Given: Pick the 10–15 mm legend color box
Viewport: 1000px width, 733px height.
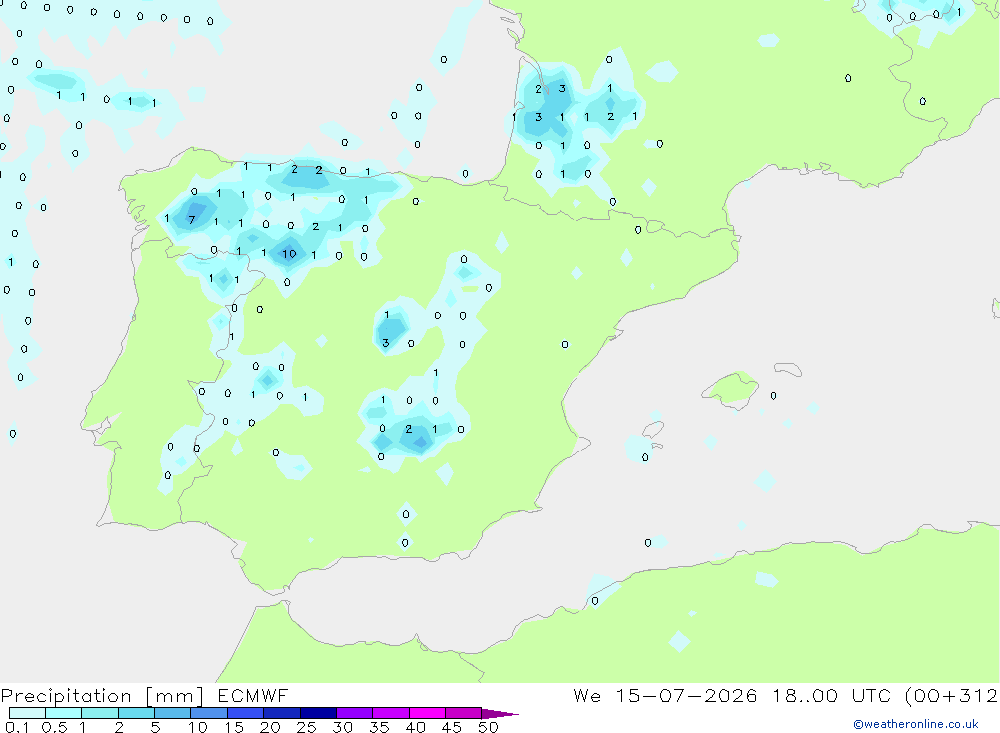Looking at the screenshot, I should tap(209, 713).
